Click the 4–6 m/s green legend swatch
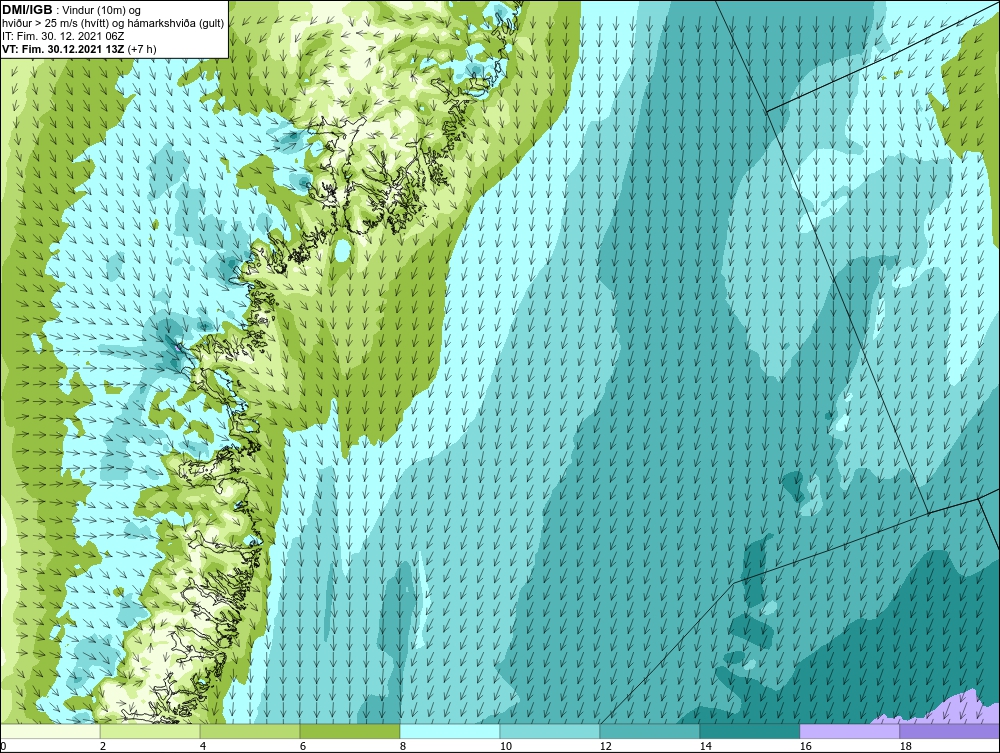This screenshot has width=1000, height=753. [250, 731]
